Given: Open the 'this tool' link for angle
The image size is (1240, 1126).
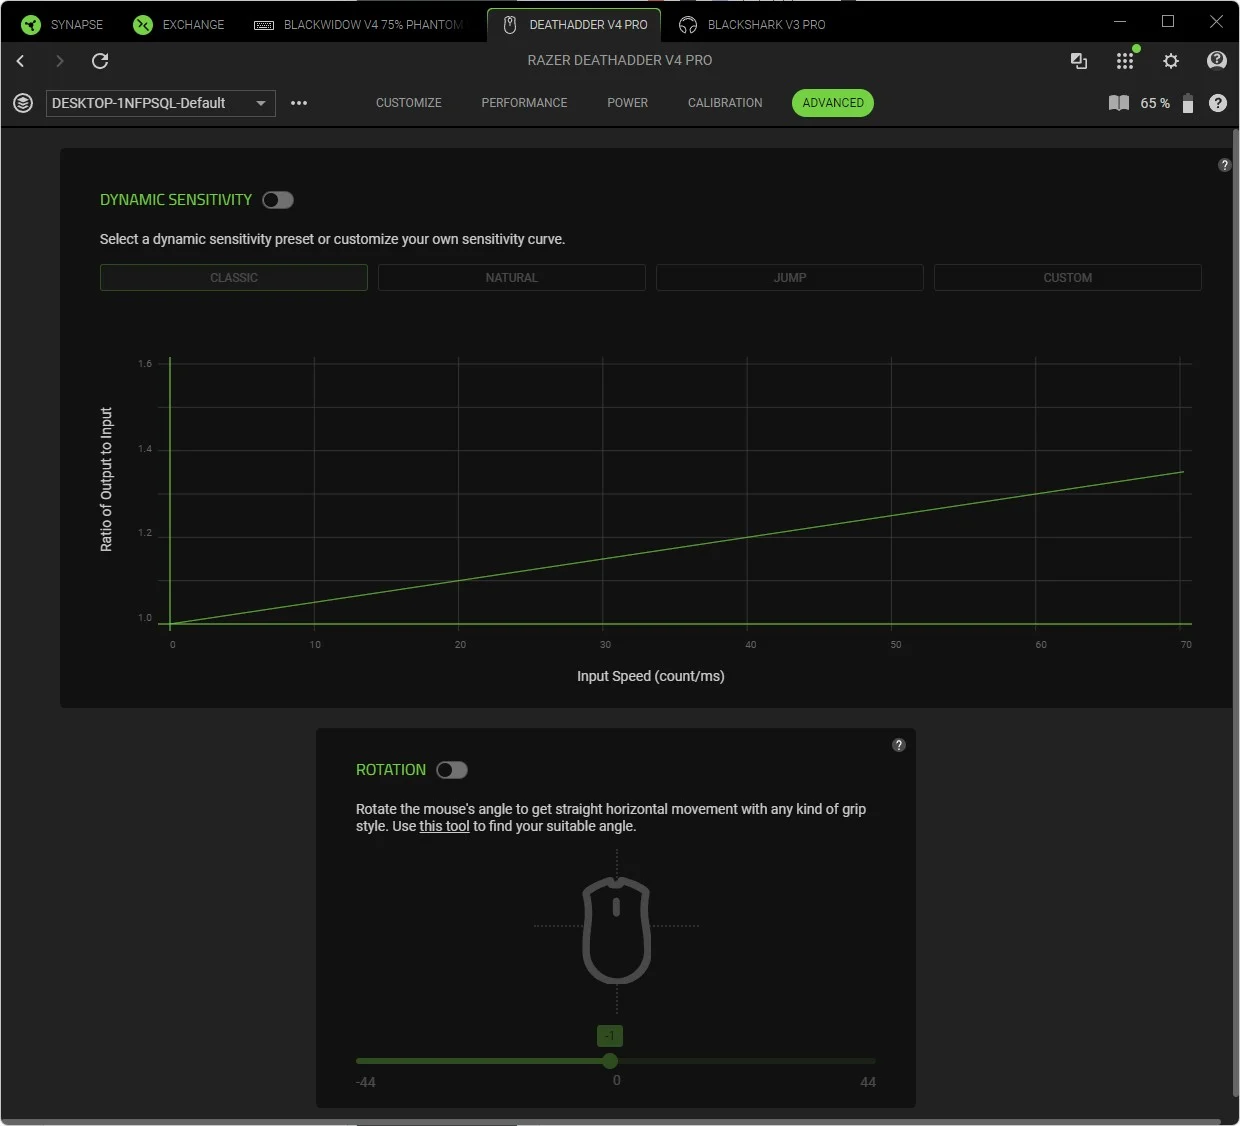Looking at the screenshot, I should (x=444, y=826).
